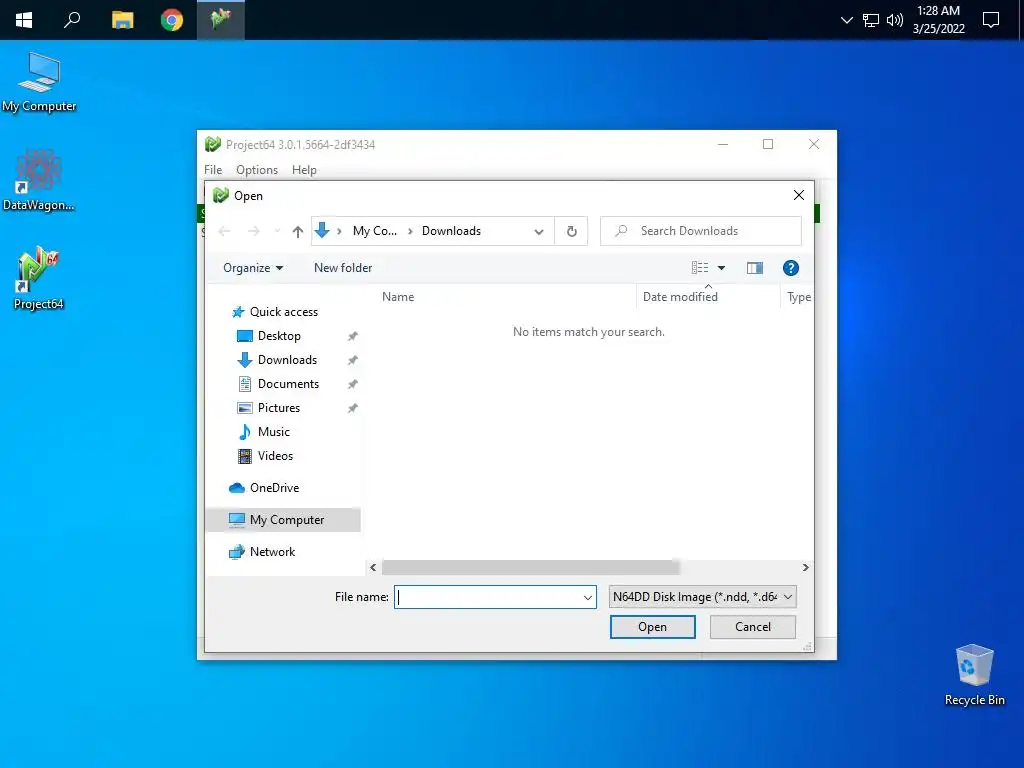The image size is (1024, 768).
Task: Sort by Date modified column header
Action: [680, 296]
